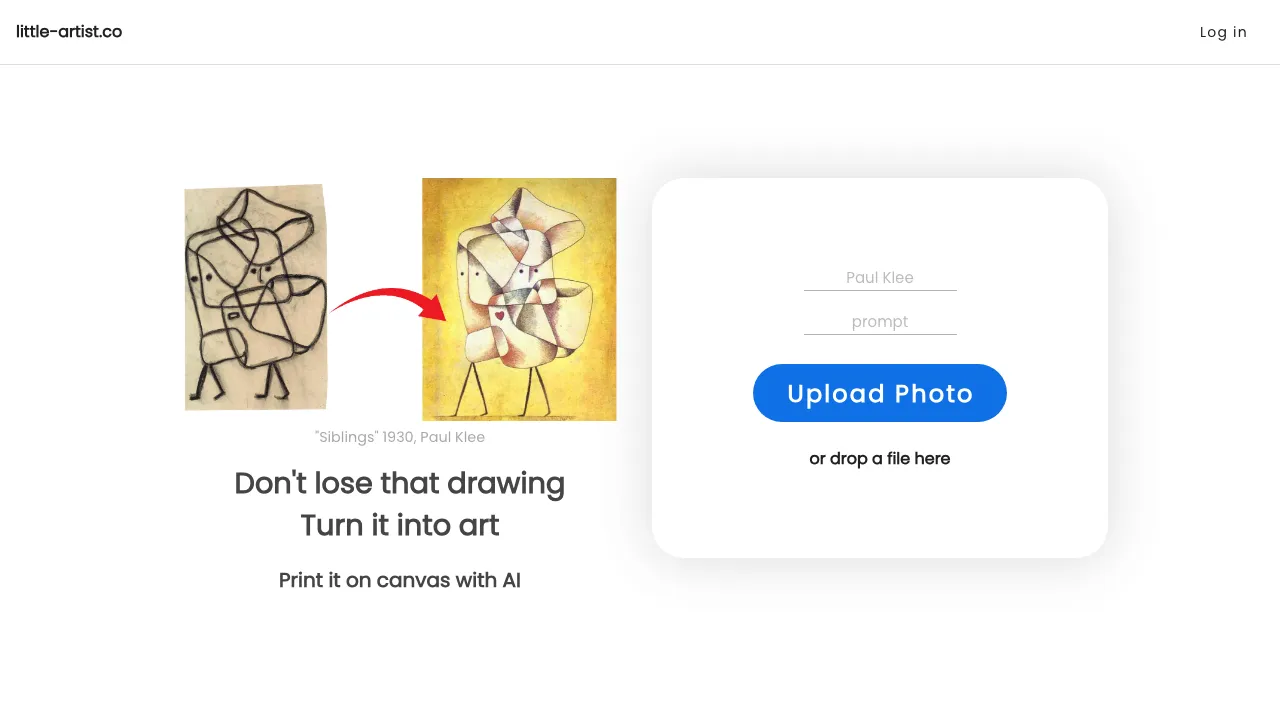This screenshot has width=1280, height=720.
Task: Click the Siblings 1930 Paul Klee caption
Action: coord(400,437)
